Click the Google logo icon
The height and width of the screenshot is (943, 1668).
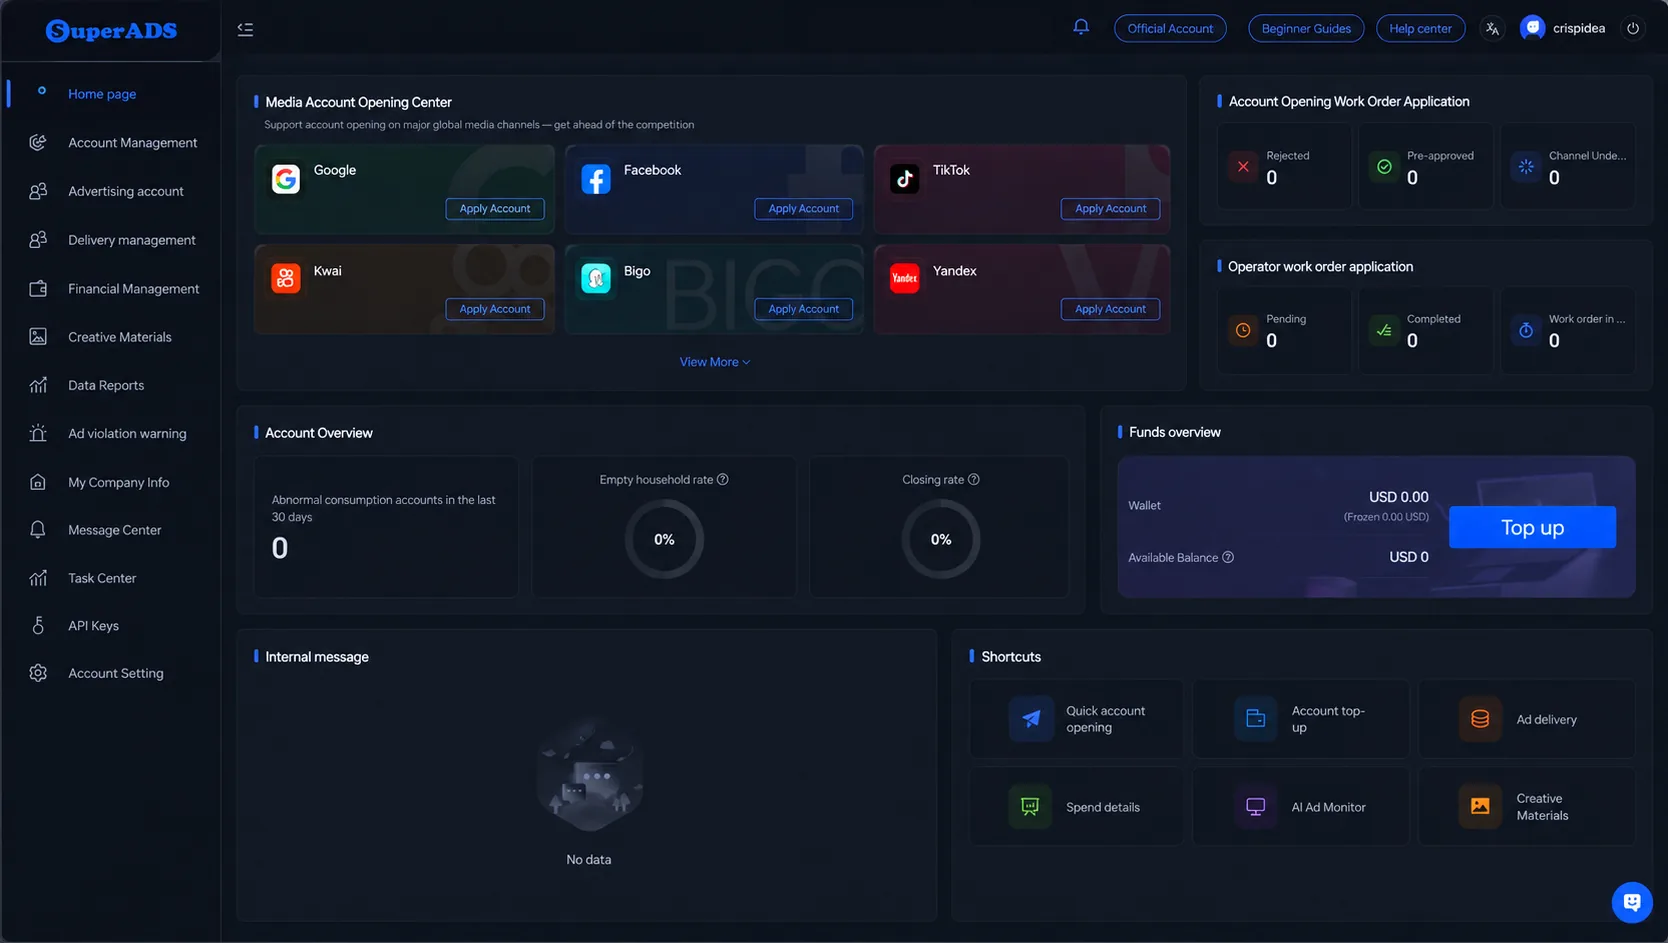[286, 179]
